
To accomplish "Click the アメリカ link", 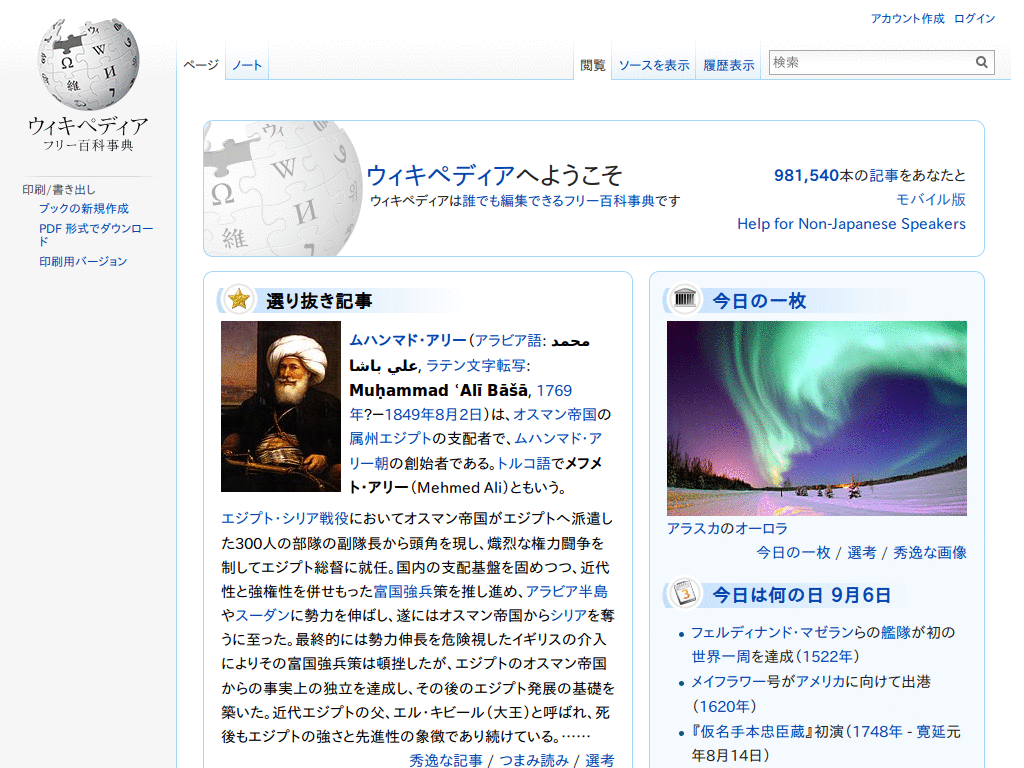I will pos(820,681).
